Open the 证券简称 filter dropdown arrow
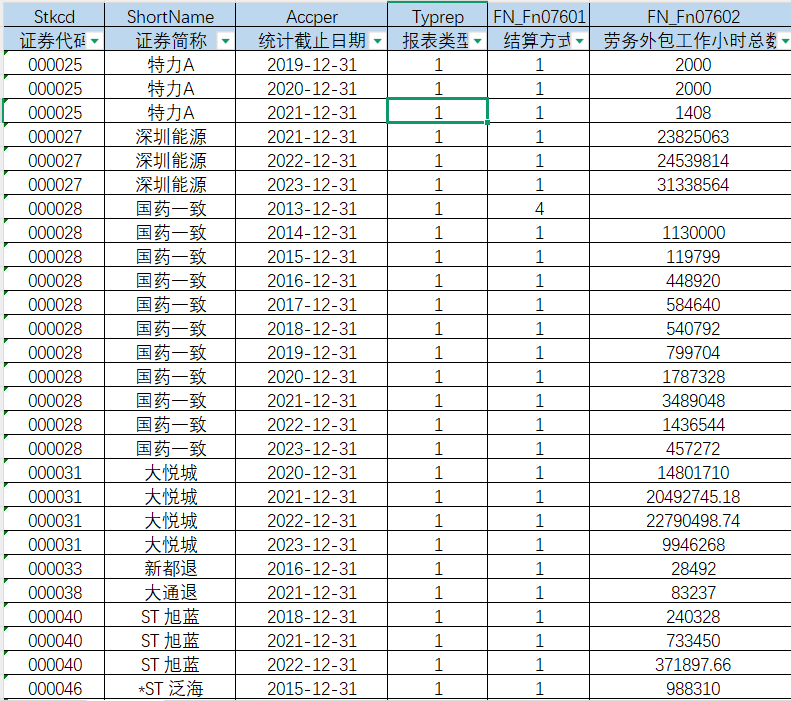 click(224, 41)
